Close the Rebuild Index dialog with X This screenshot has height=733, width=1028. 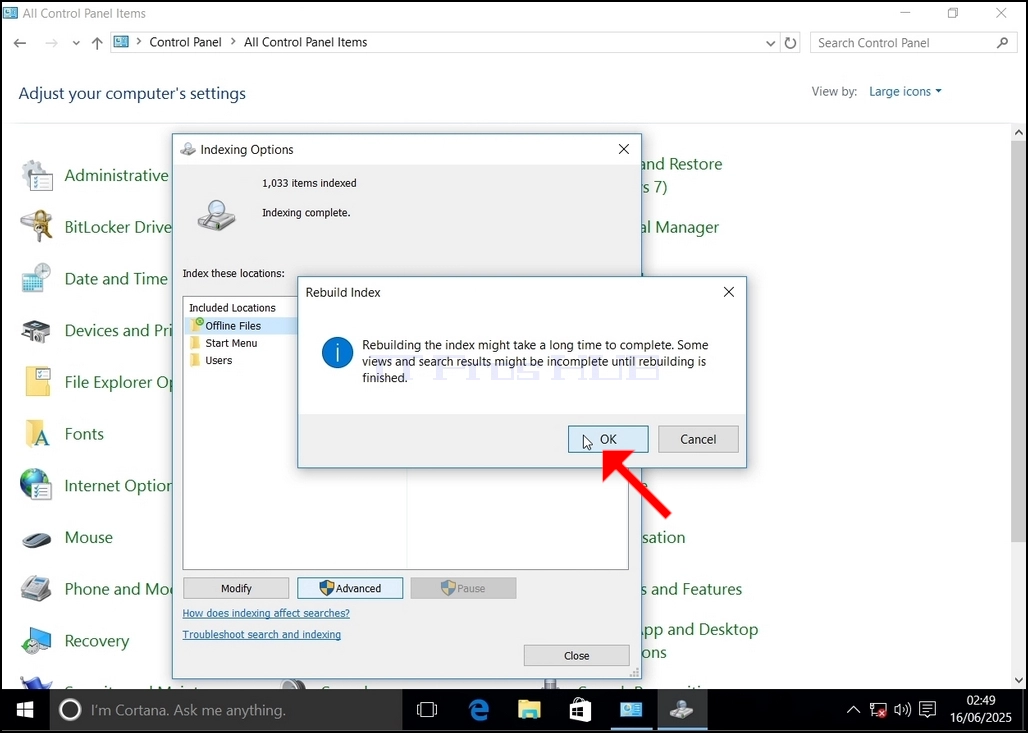(728, 292)
